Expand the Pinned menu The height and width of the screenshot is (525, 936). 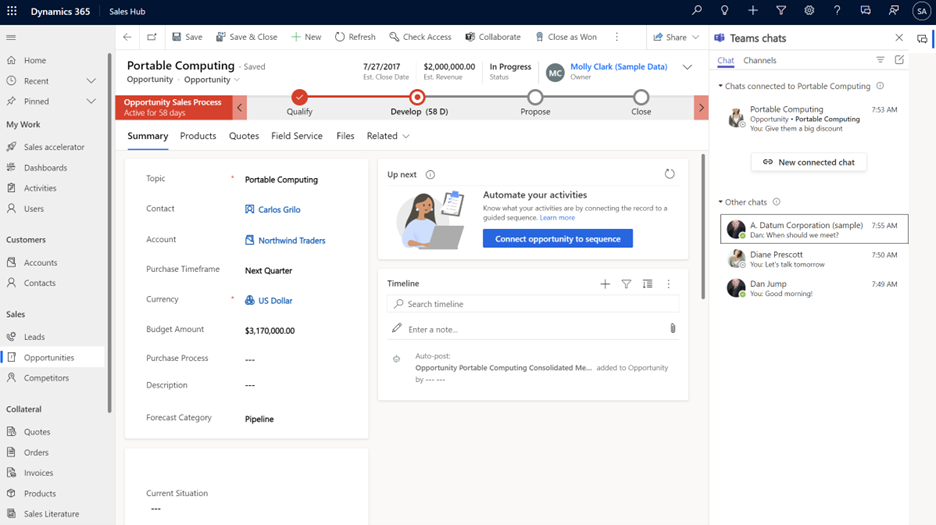point(91,101)
